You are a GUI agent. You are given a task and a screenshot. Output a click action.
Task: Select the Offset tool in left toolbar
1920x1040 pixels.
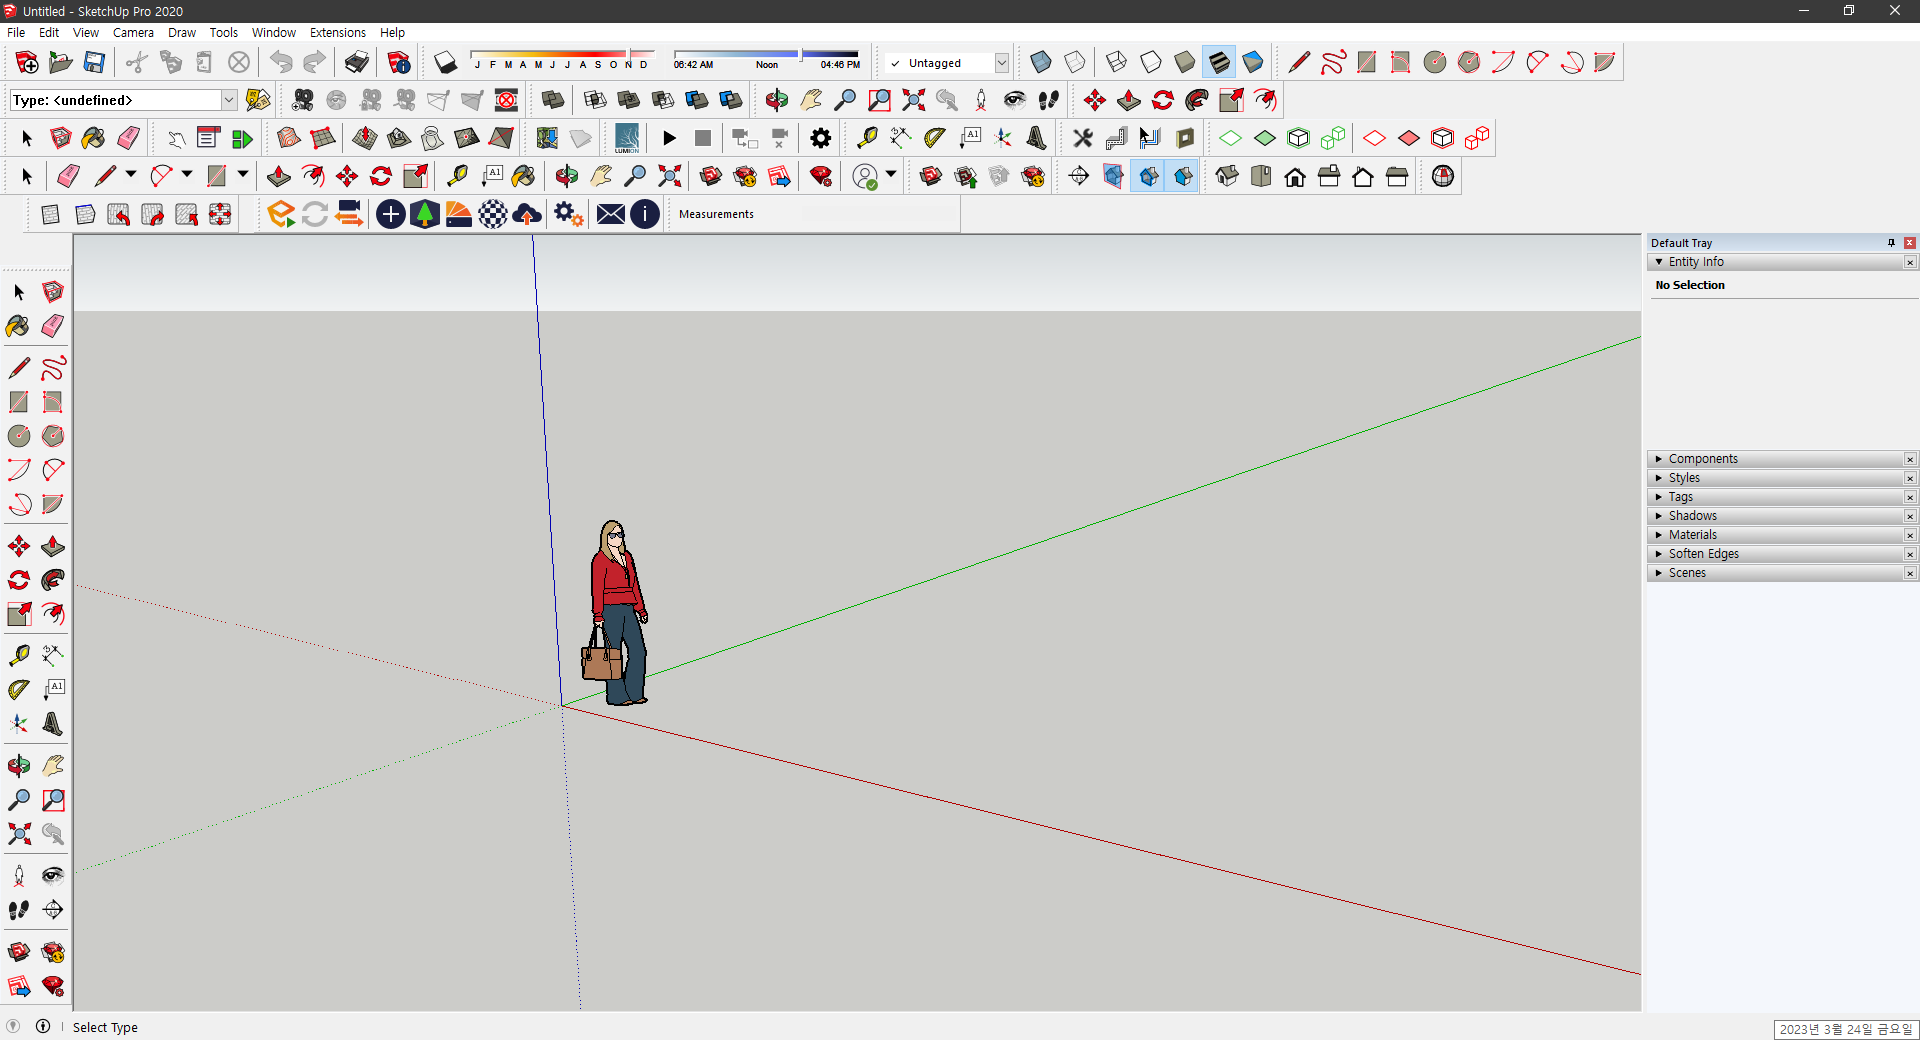point(53,614)
